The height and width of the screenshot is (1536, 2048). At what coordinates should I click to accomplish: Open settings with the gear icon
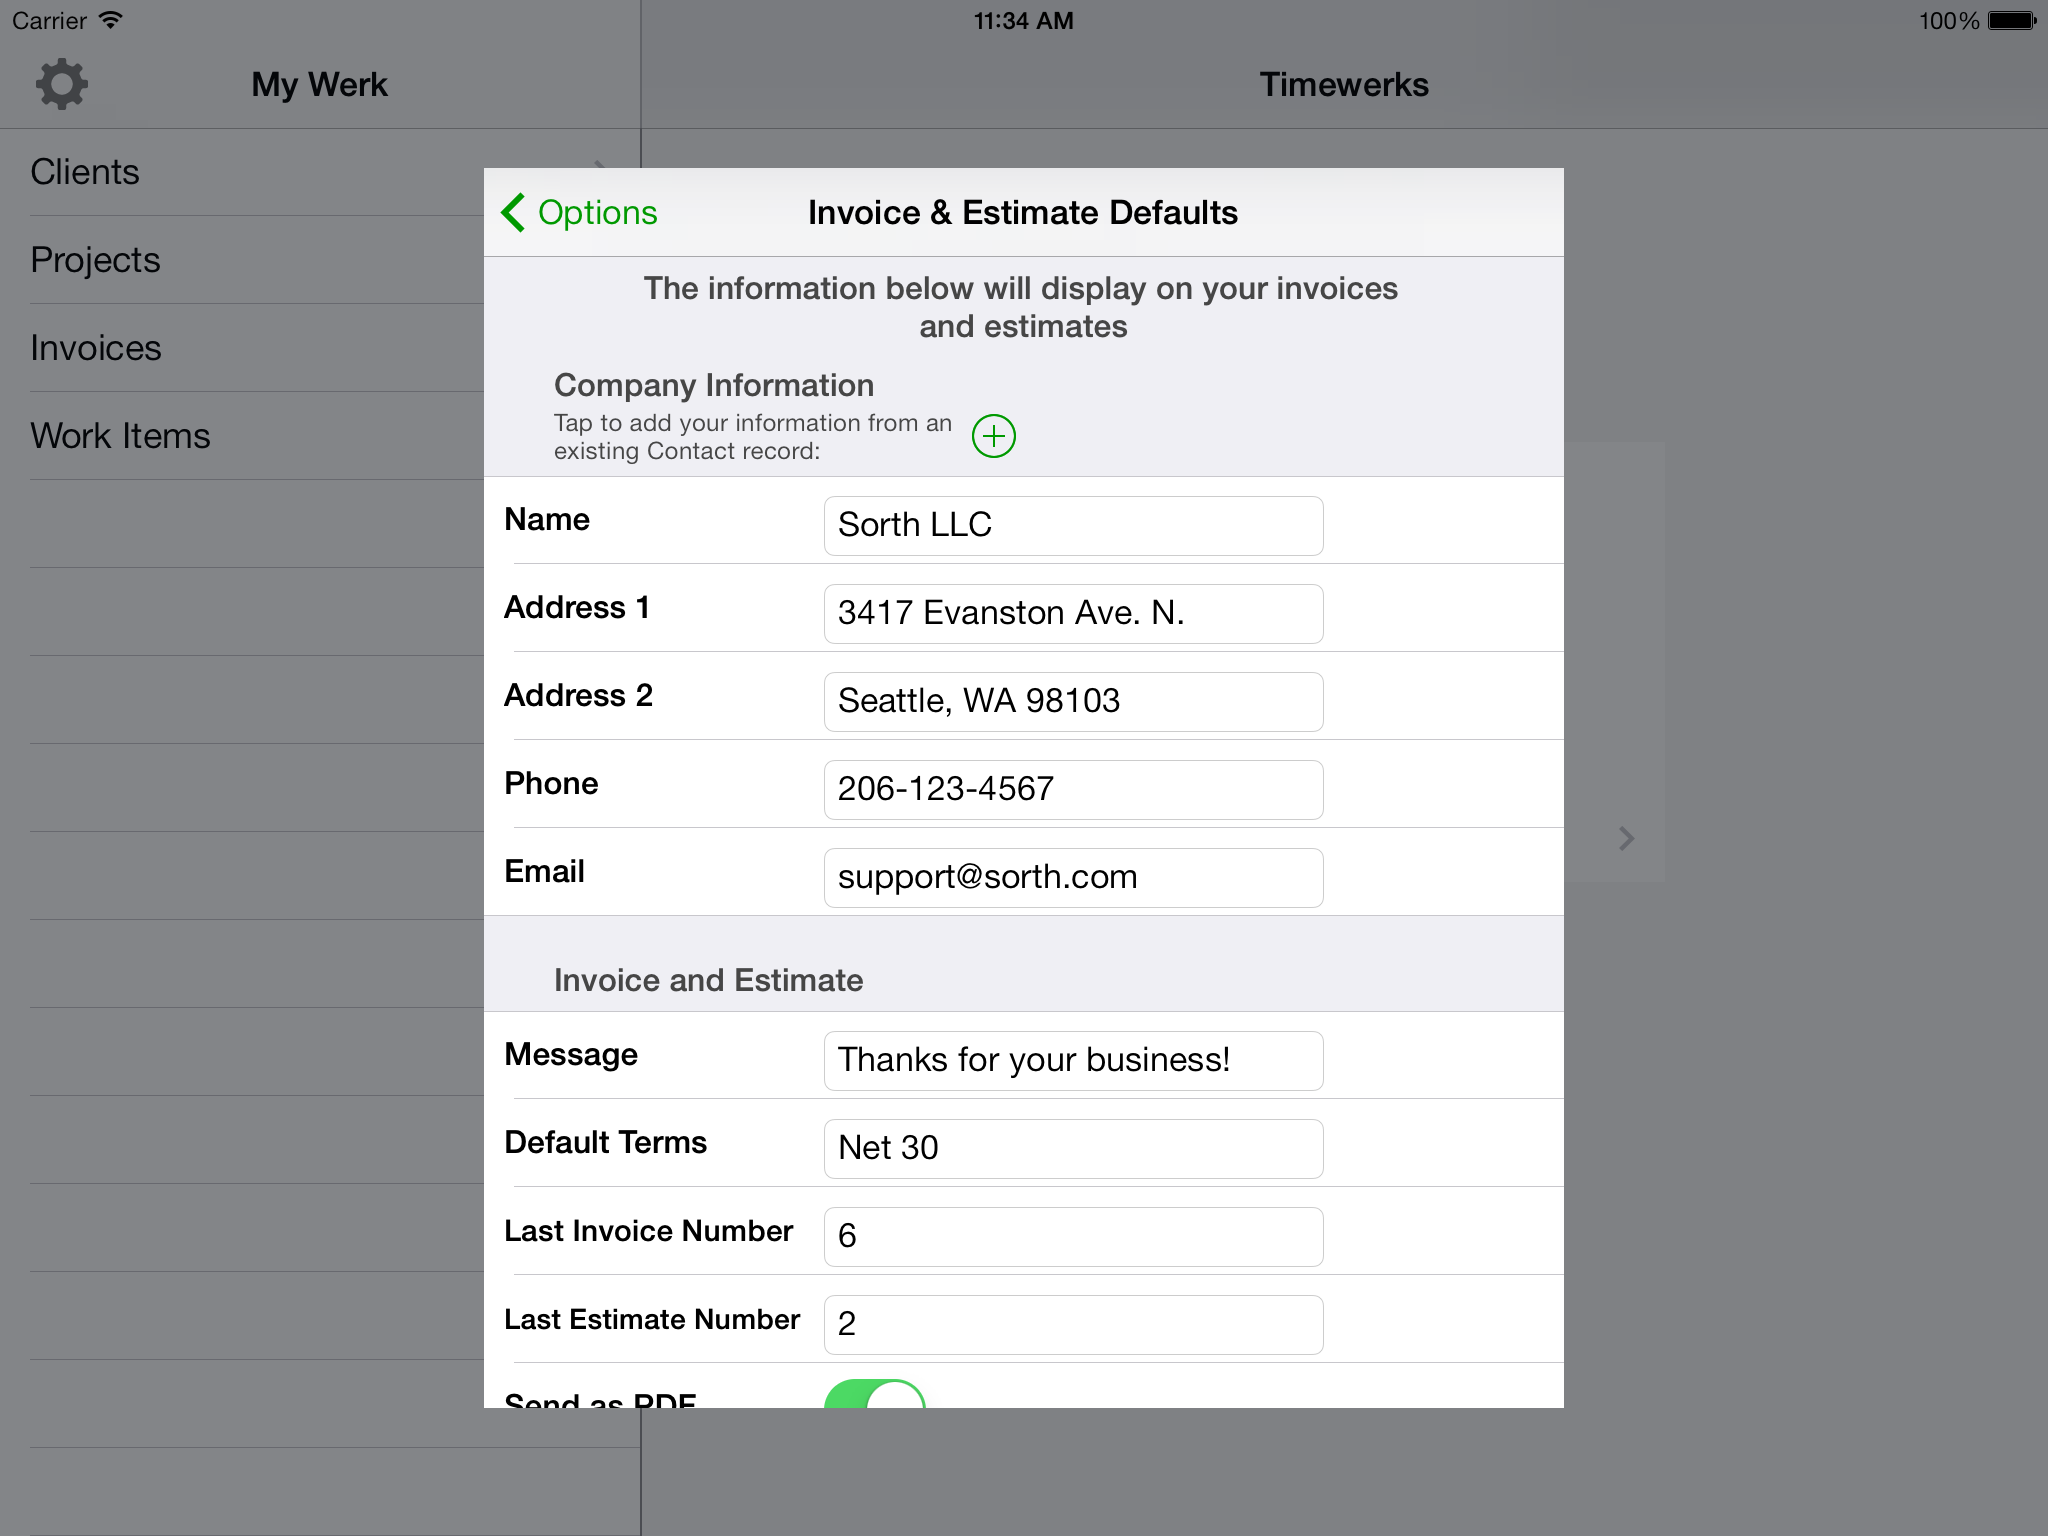tap(62, 84)
